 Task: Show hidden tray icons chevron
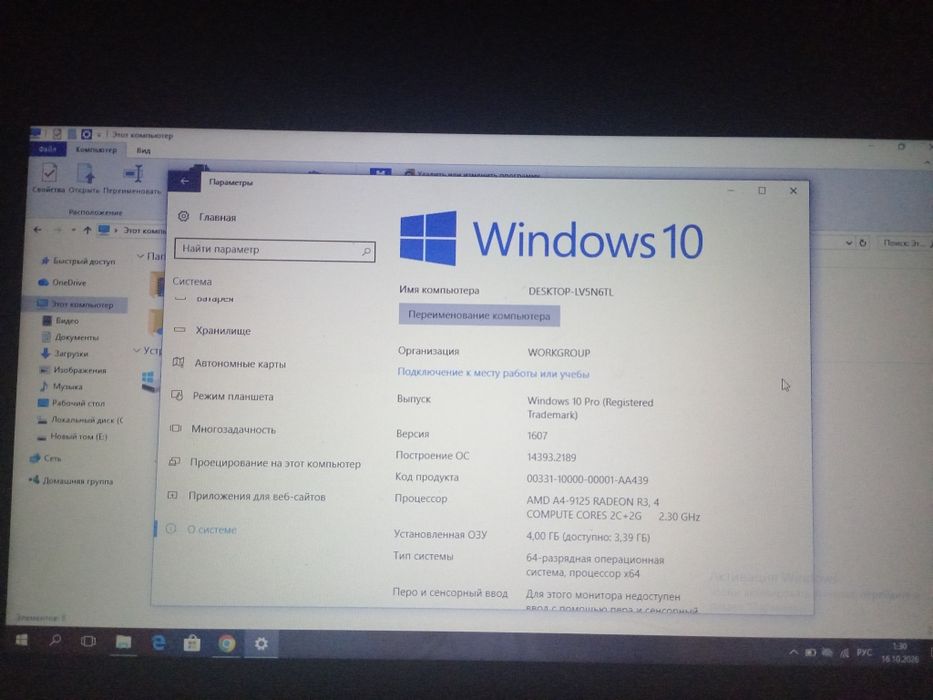point(793,652)
